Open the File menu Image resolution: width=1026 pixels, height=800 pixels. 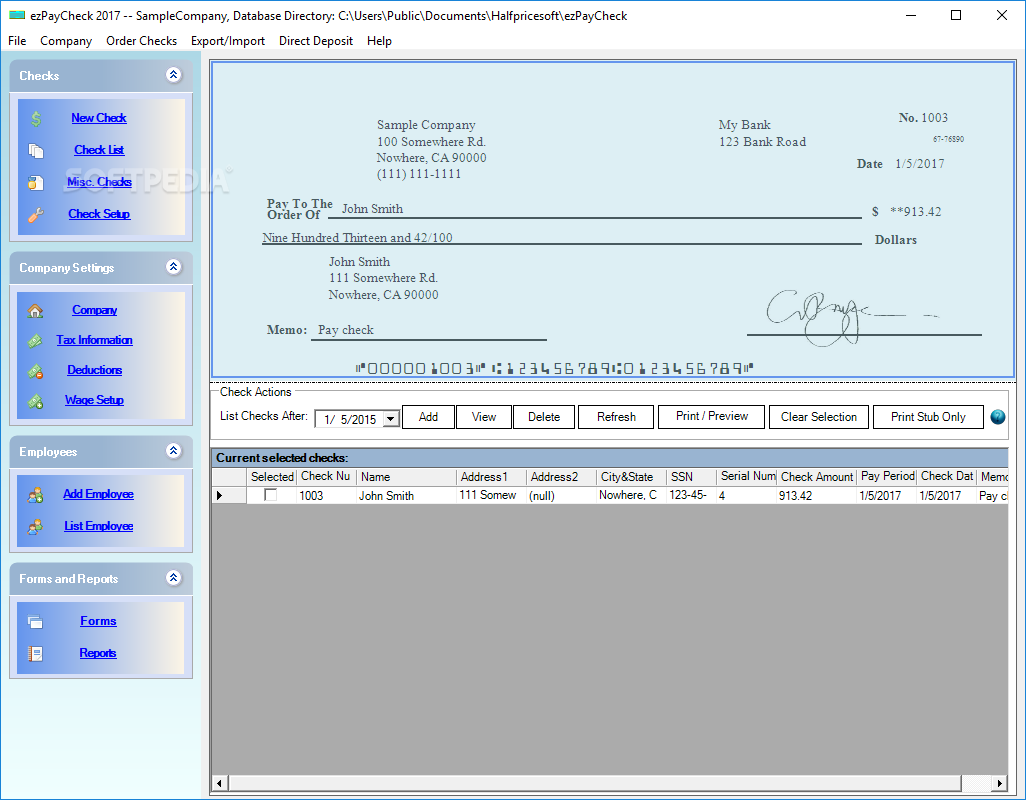coord(17,41)
